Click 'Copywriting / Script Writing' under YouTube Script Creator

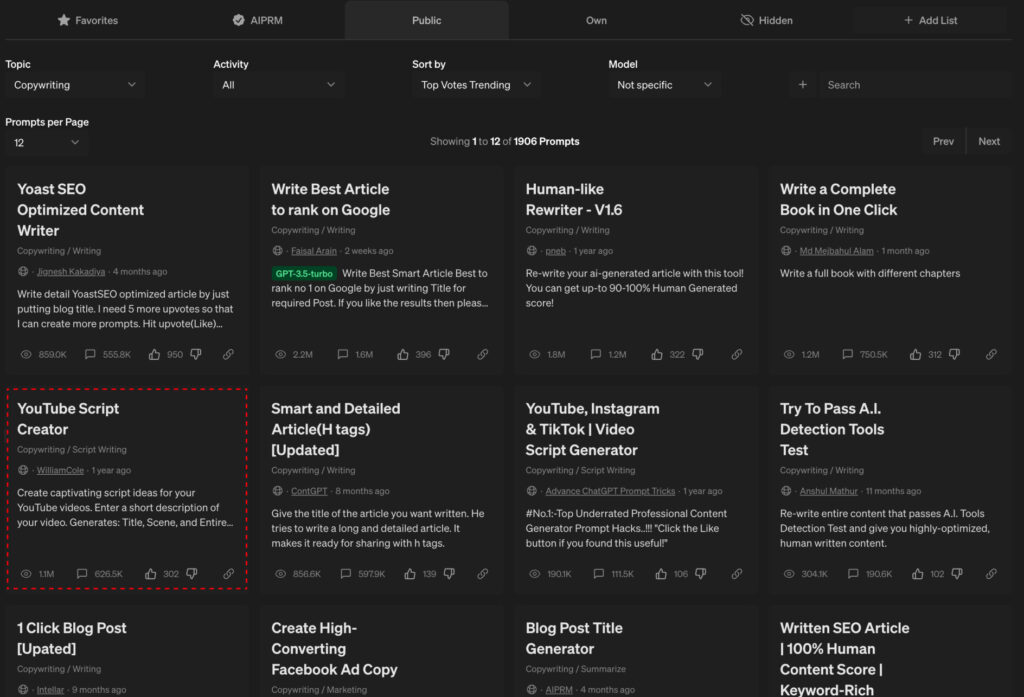click(x=72, y=449)
